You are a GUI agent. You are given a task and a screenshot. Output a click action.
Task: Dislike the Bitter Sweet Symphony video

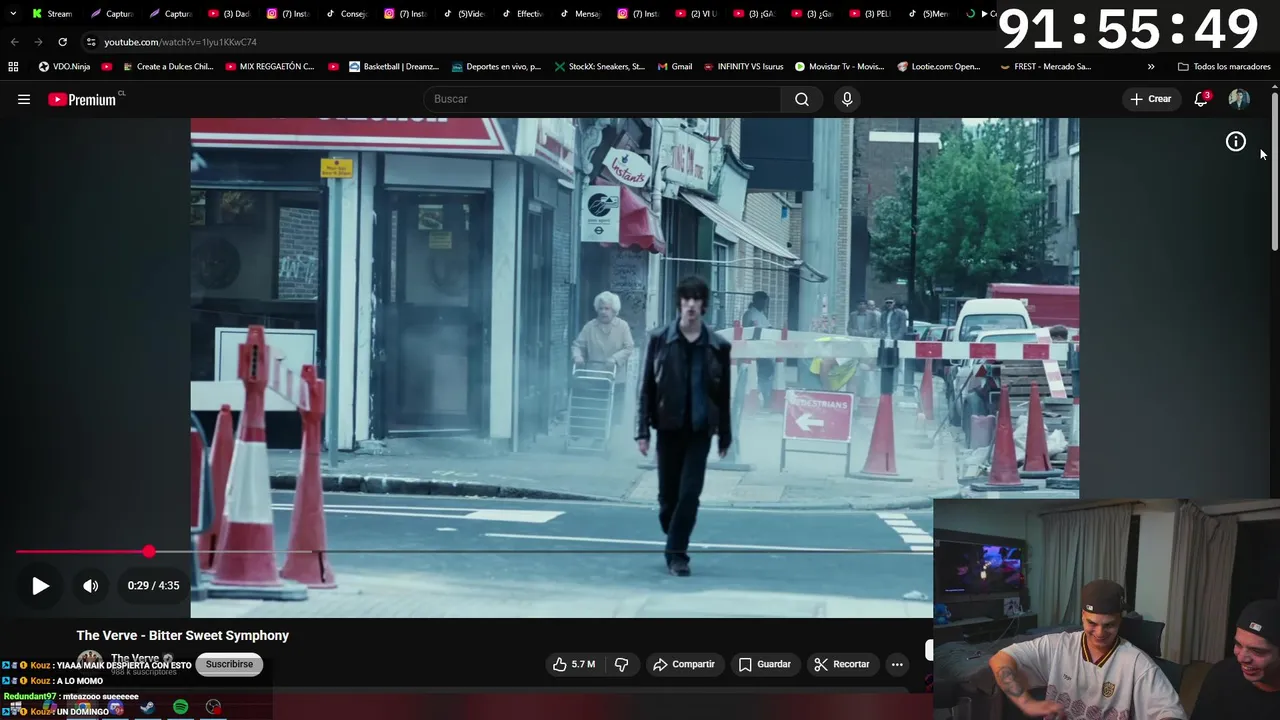[621, 664]
